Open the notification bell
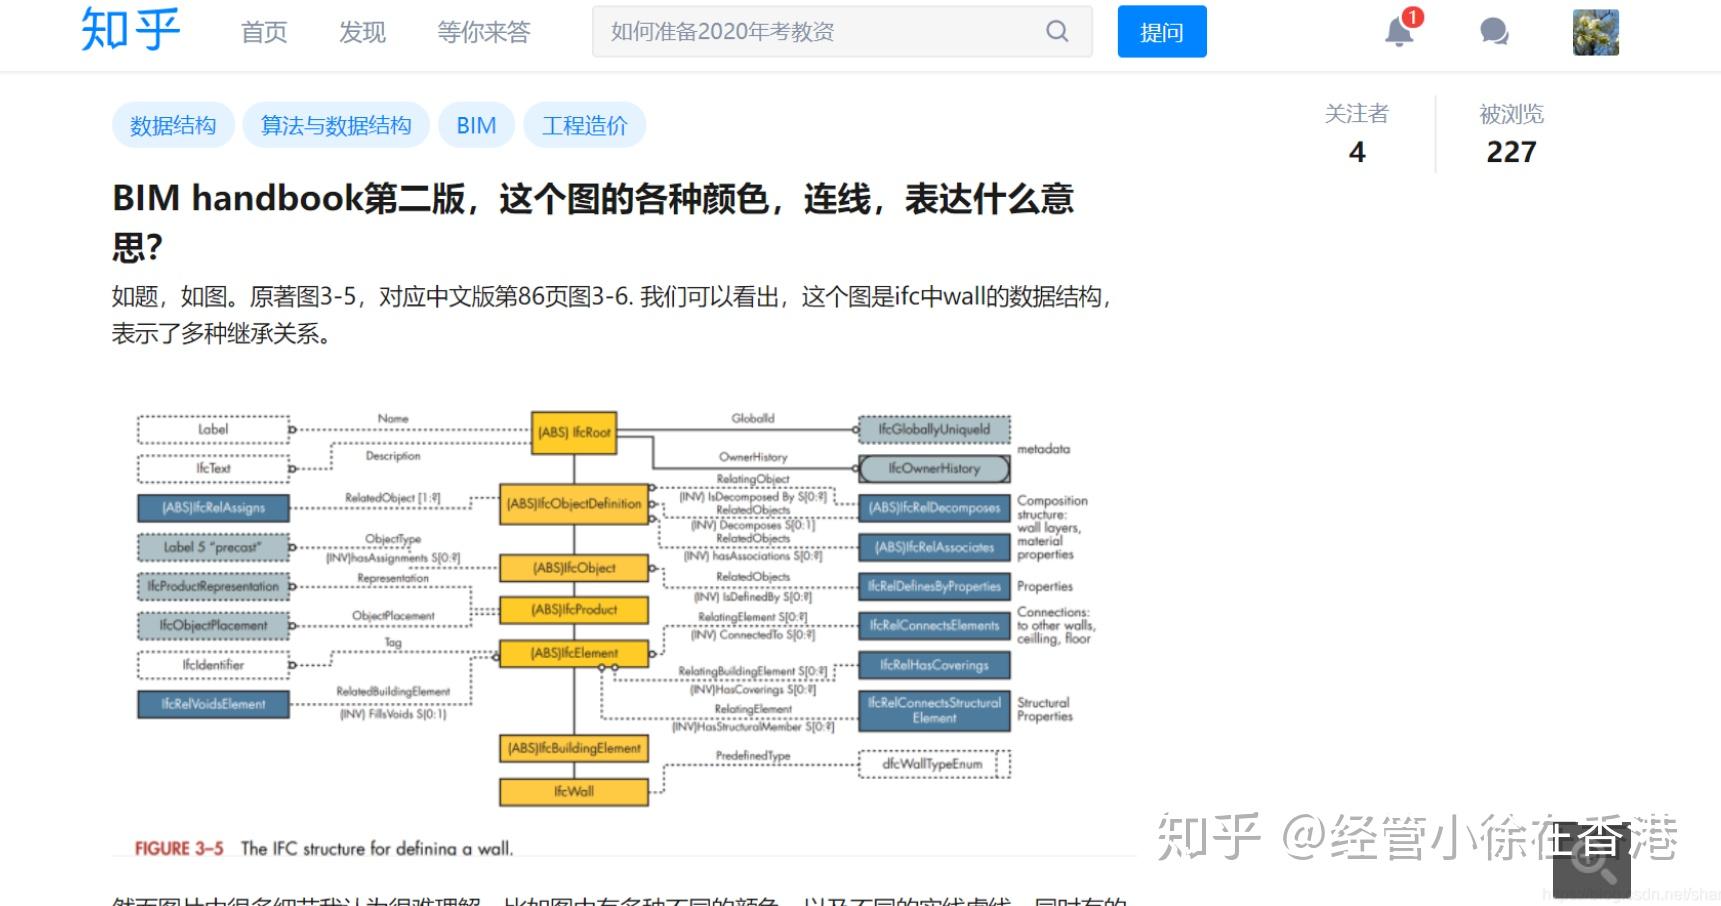The width and height of the screenshot is (1721, 906). (1397, 32)
